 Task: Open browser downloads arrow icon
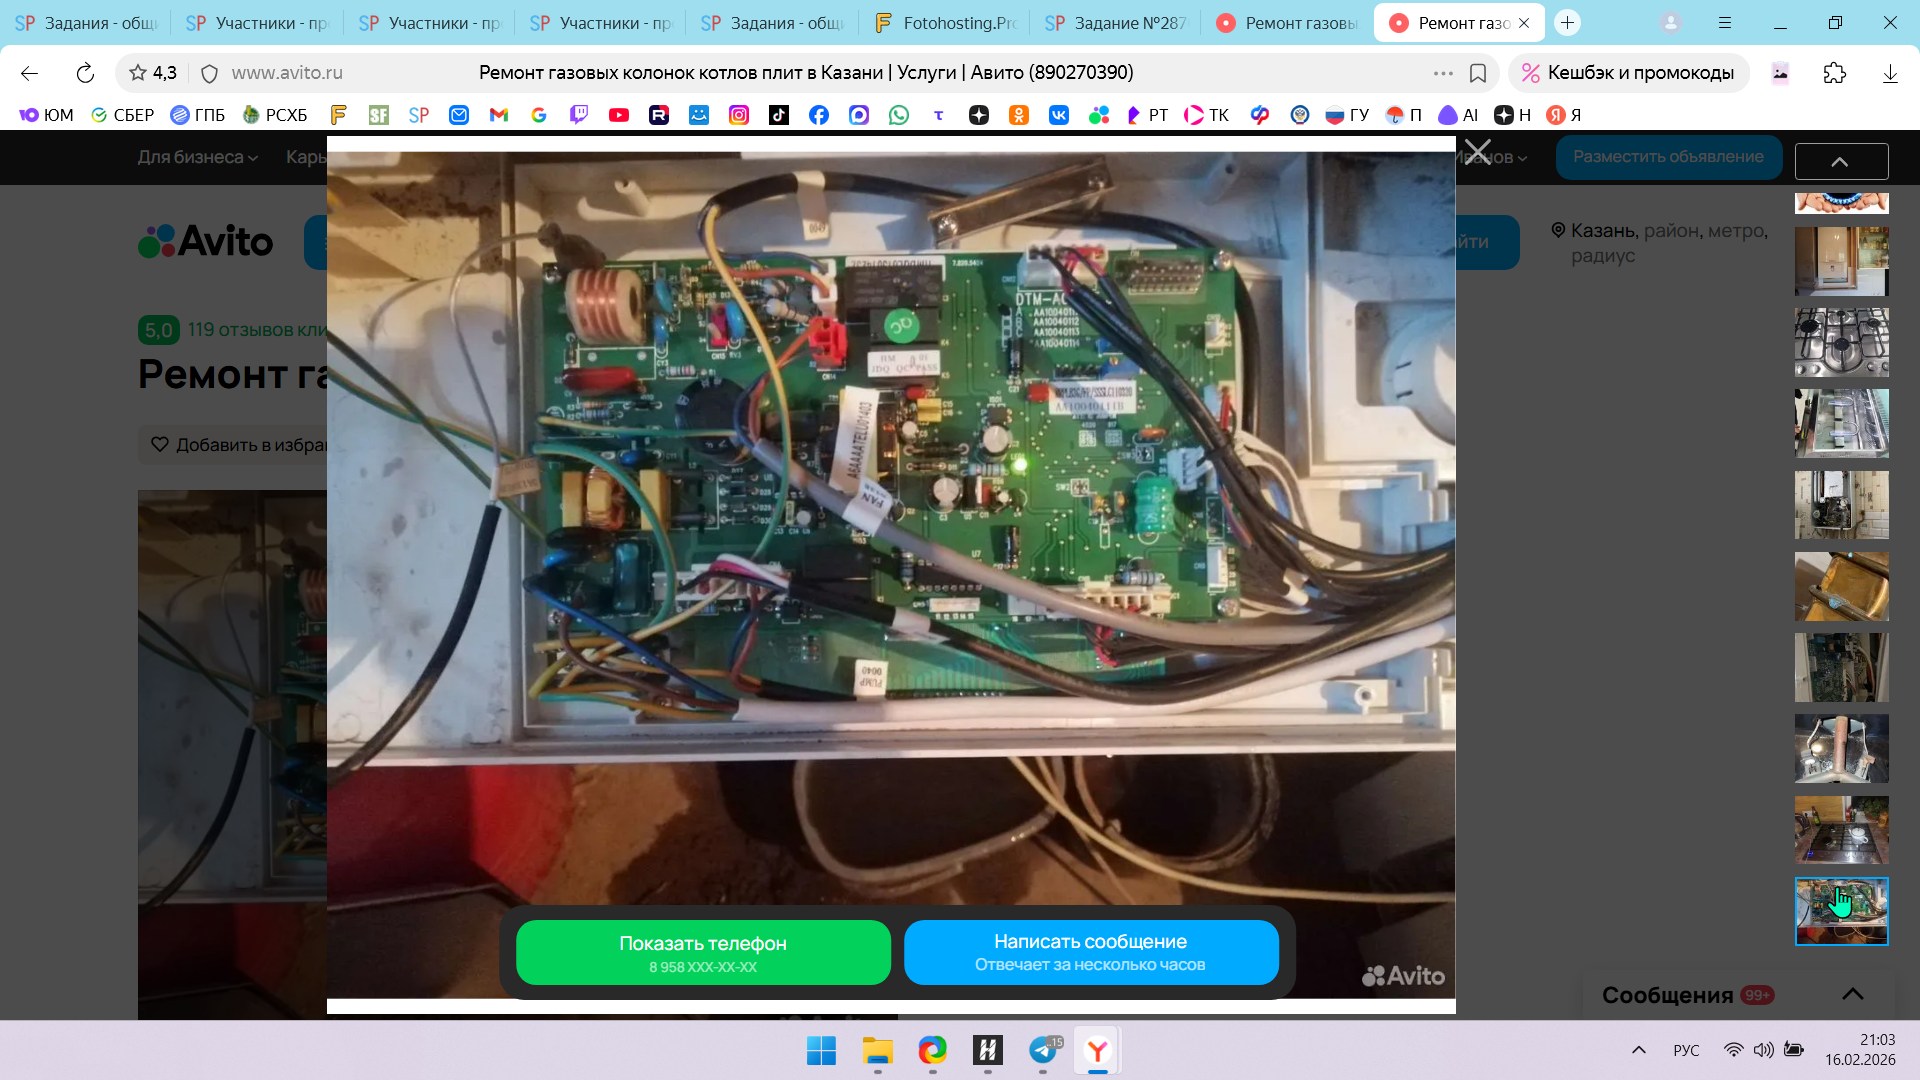pos(1889,73)
